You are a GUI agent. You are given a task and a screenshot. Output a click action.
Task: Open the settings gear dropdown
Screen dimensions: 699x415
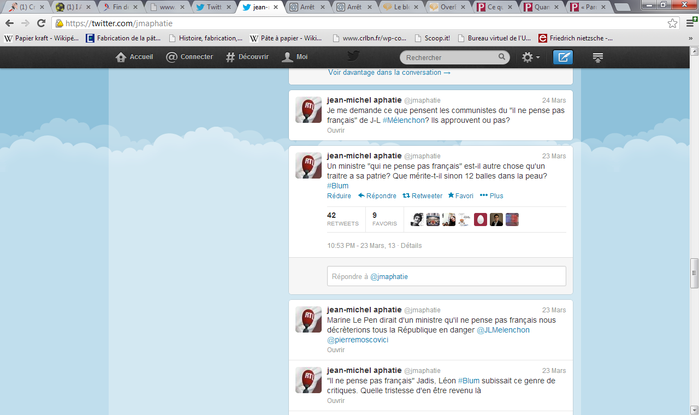pyautogui.click(x=530, y=57)
